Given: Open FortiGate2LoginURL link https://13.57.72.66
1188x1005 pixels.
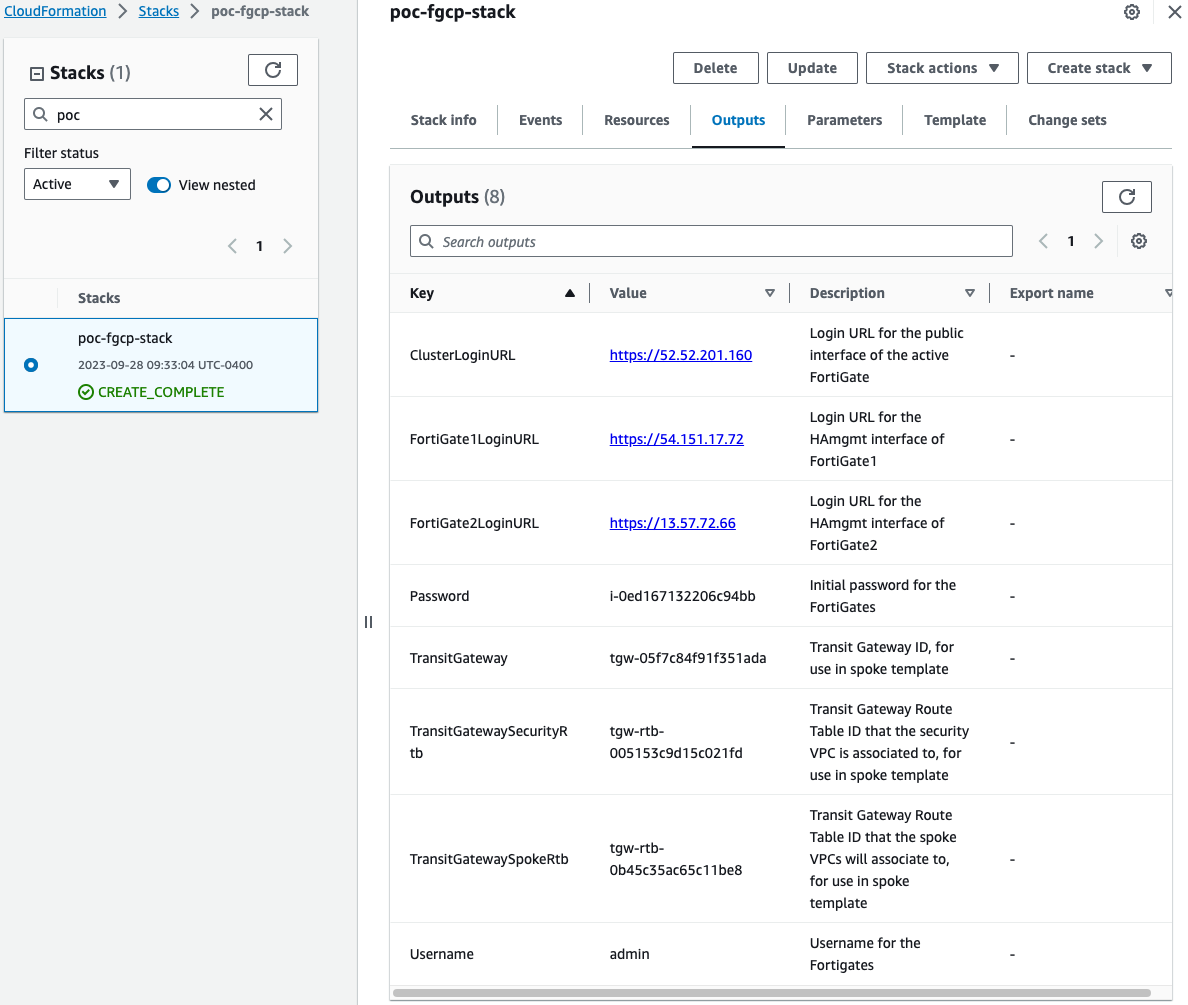Looking at the screenshot, I should [672, 524].
